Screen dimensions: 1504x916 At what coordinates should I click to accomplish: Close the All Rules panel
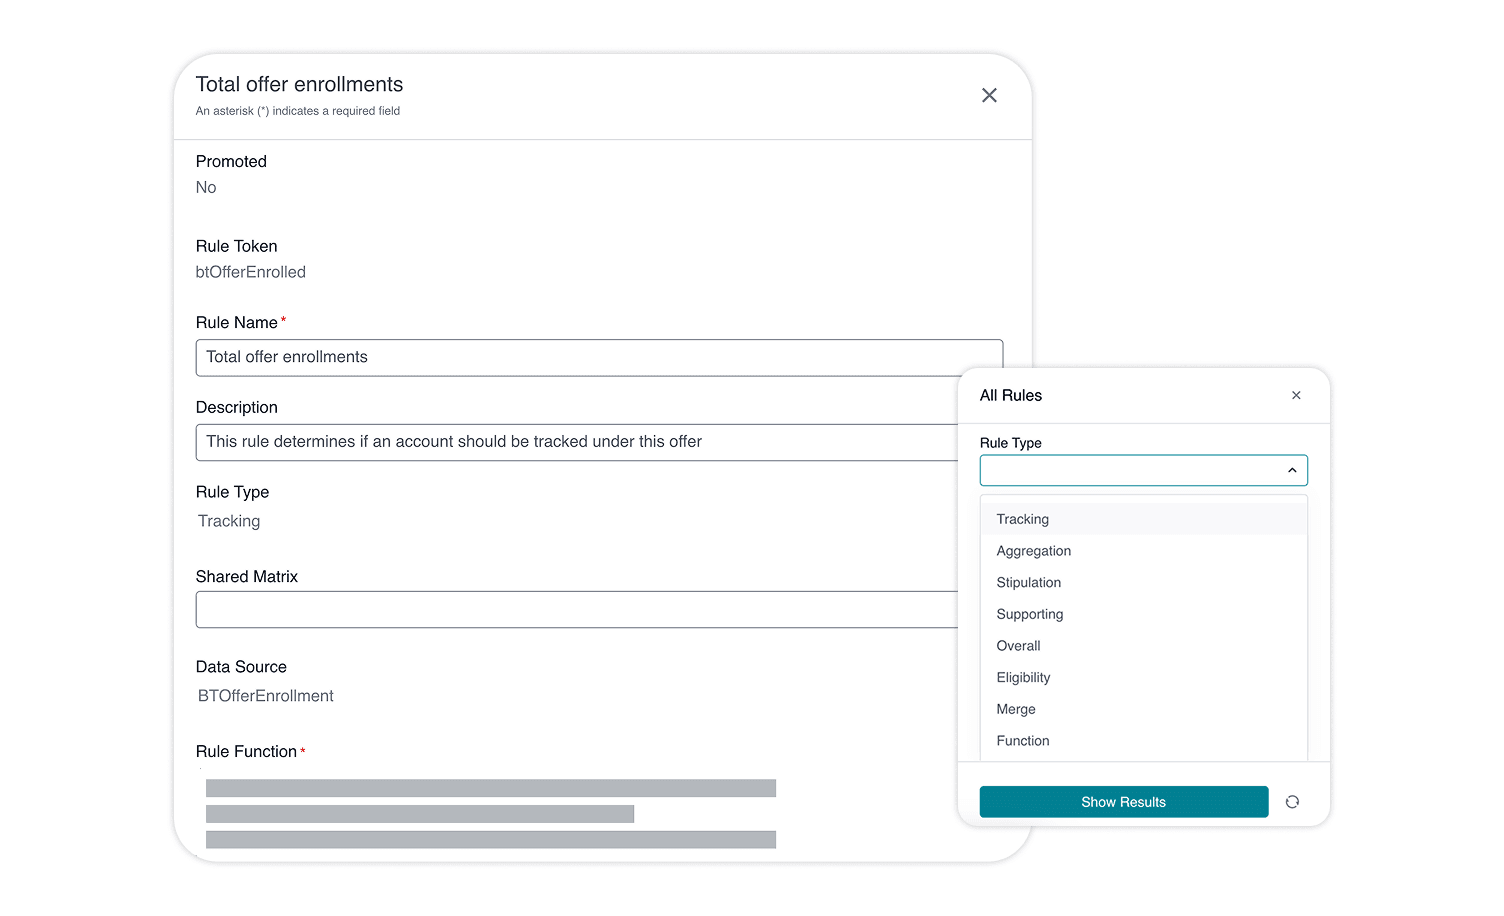tap(1296, 395)
